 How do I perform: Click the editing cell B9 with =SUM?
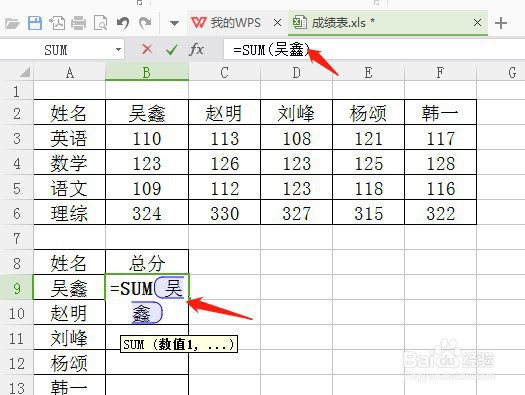(x=147, y=288)
